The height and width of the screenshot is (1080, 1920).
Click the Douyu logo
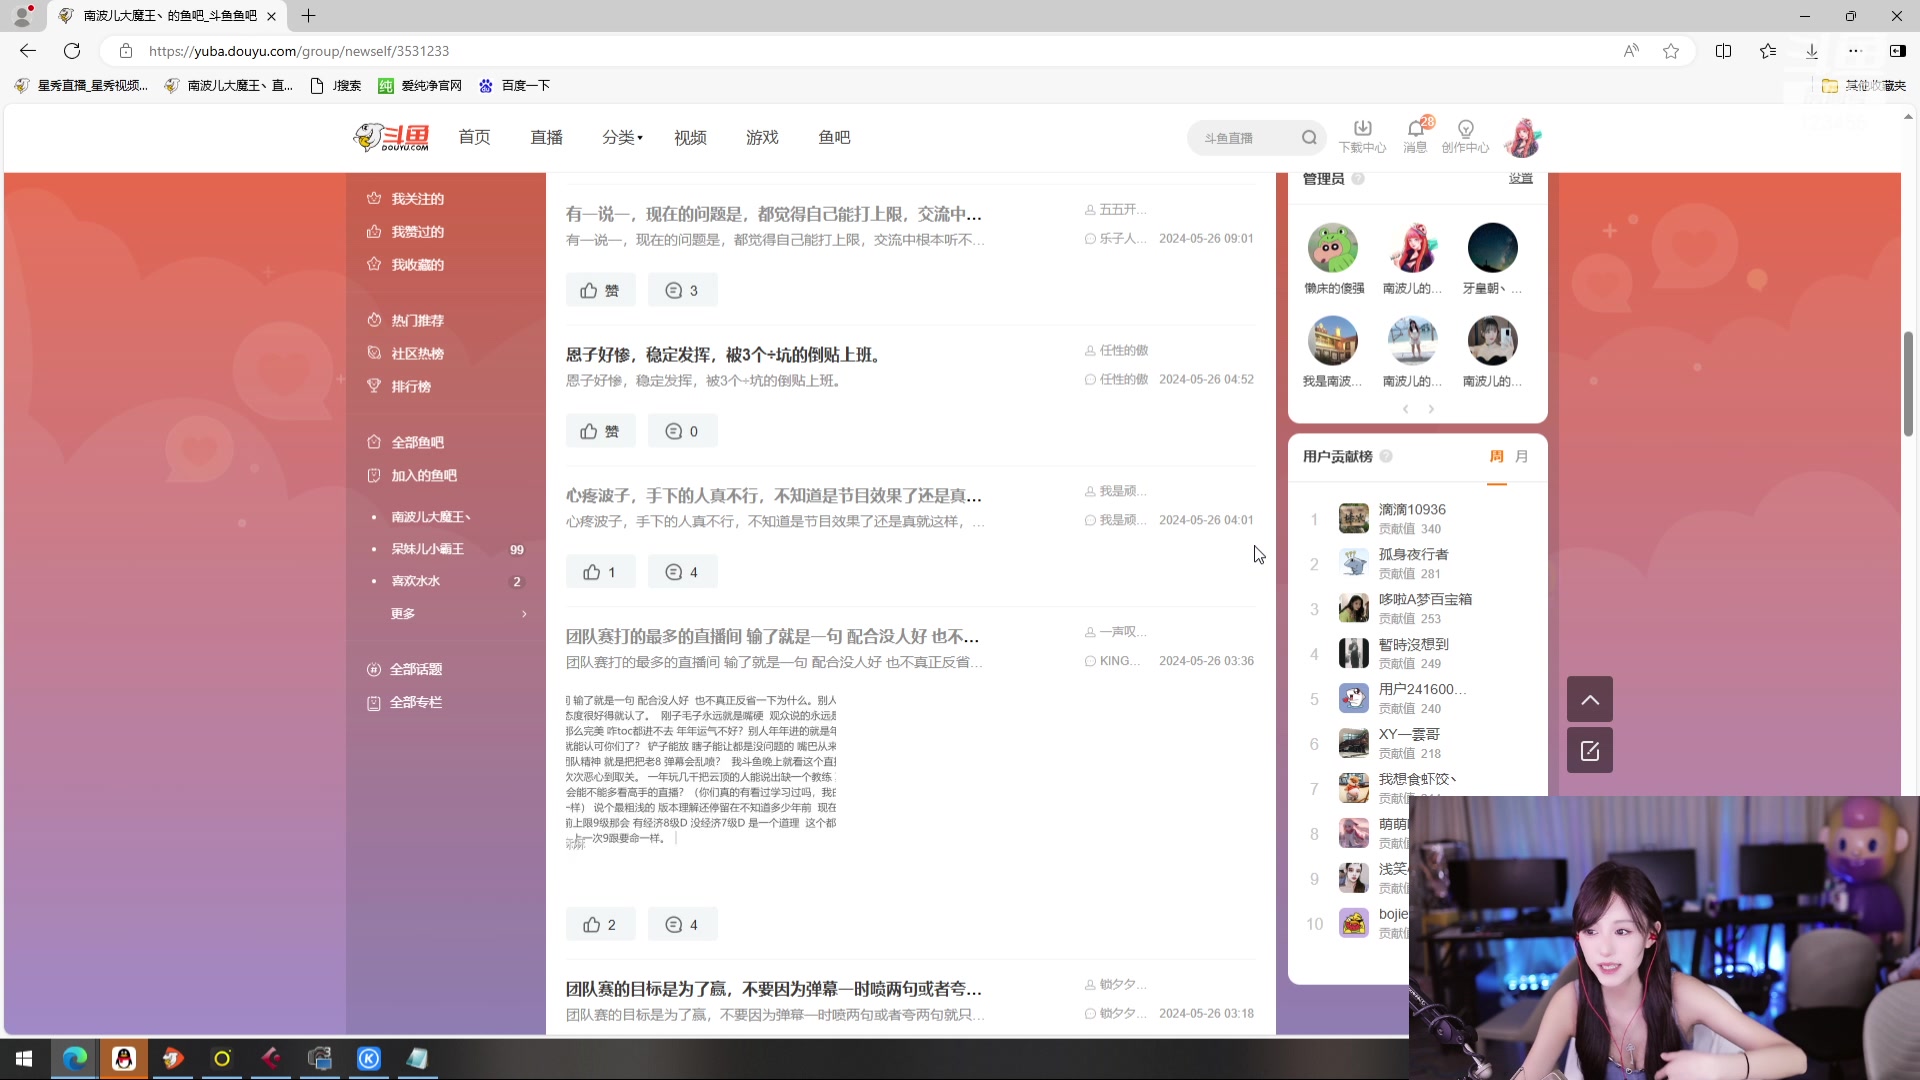pyautogui.click(x=390, y=137)
